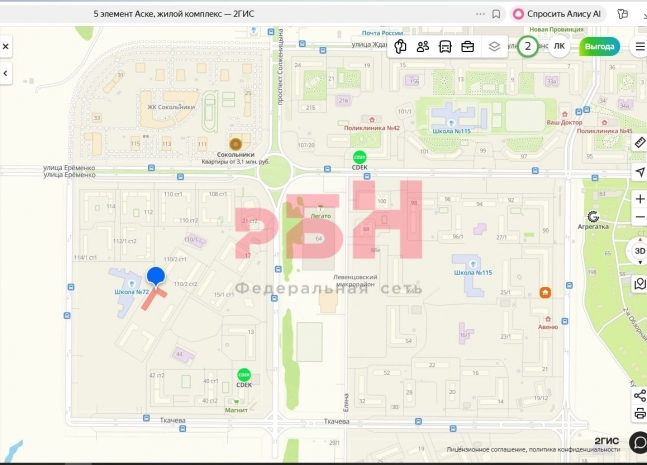The width and height of the screenshot is (647, 465).
Task: Open the hamburger menu on the map
Action: 640,47
